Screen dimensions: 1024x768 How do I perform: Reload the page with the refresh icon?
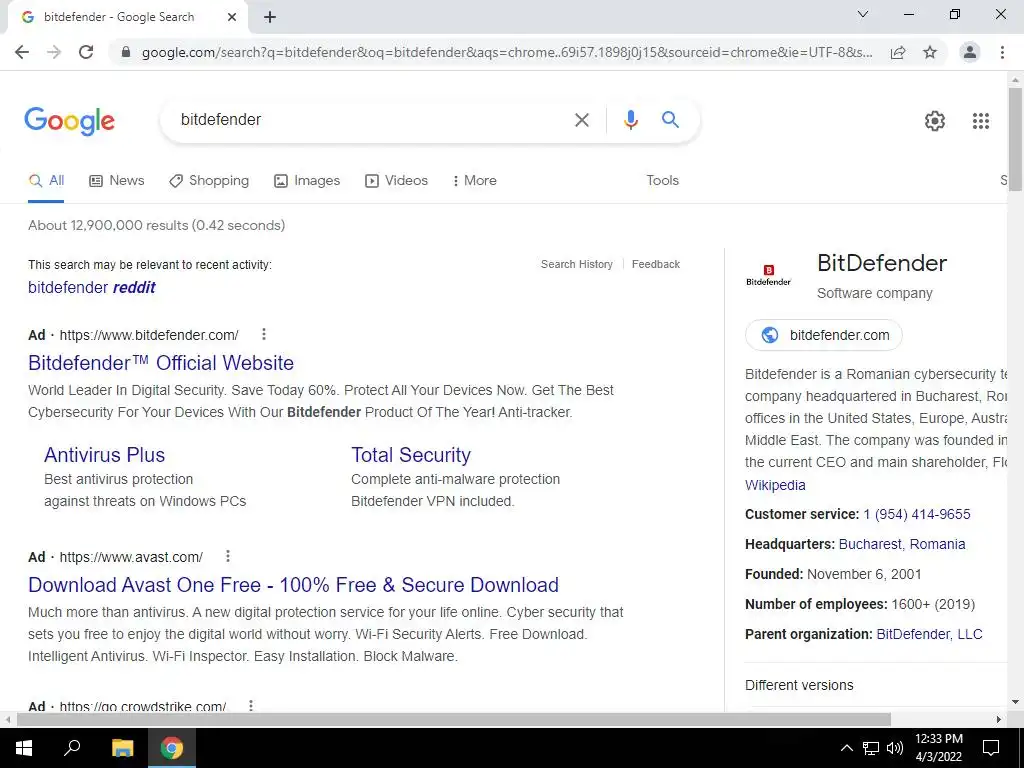[86, 52]
